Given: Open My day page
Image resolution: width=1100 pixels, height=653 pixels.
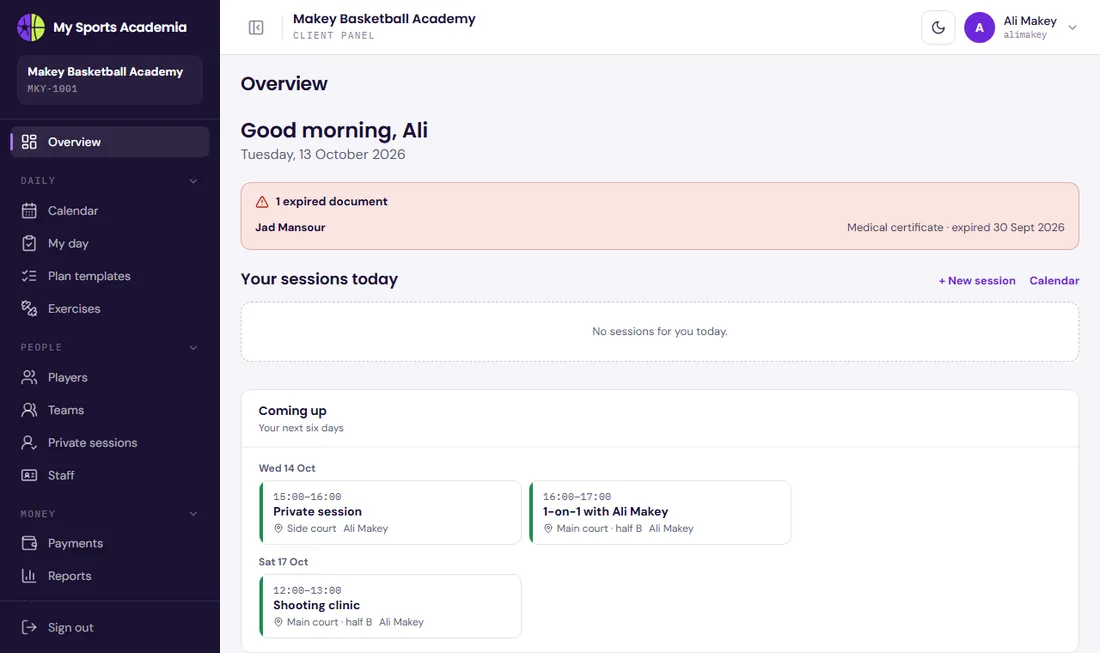Looking at the screenshot, I should 110,243.
